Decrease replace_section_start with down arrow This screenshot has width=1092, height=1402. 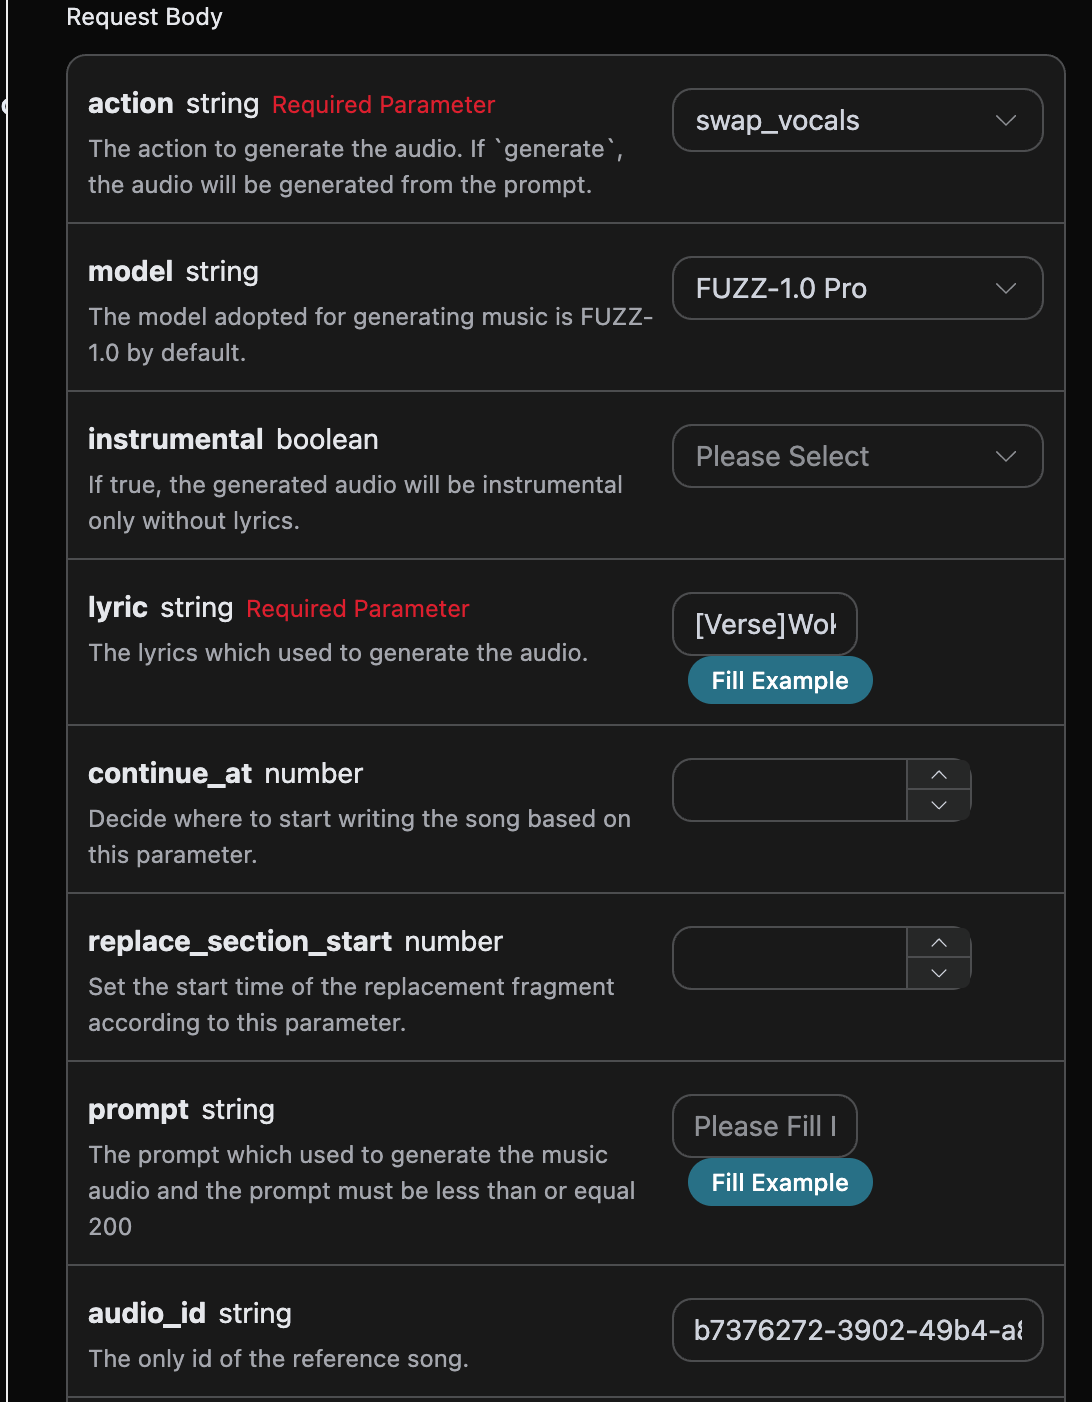[x=939, y=973]
